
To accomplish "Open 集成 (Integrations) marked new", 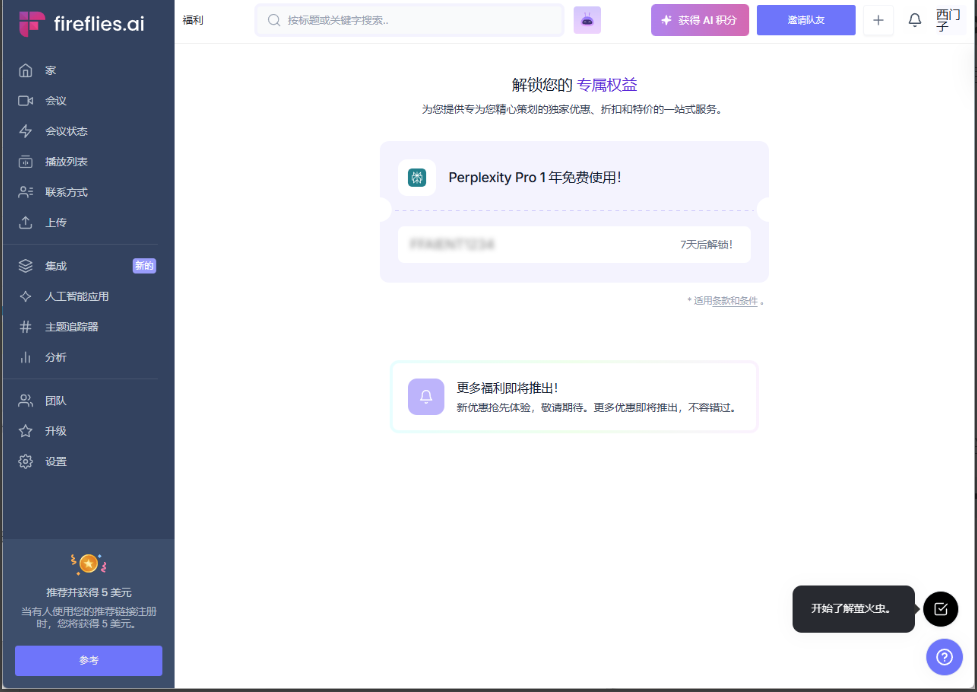I will 55,266.
